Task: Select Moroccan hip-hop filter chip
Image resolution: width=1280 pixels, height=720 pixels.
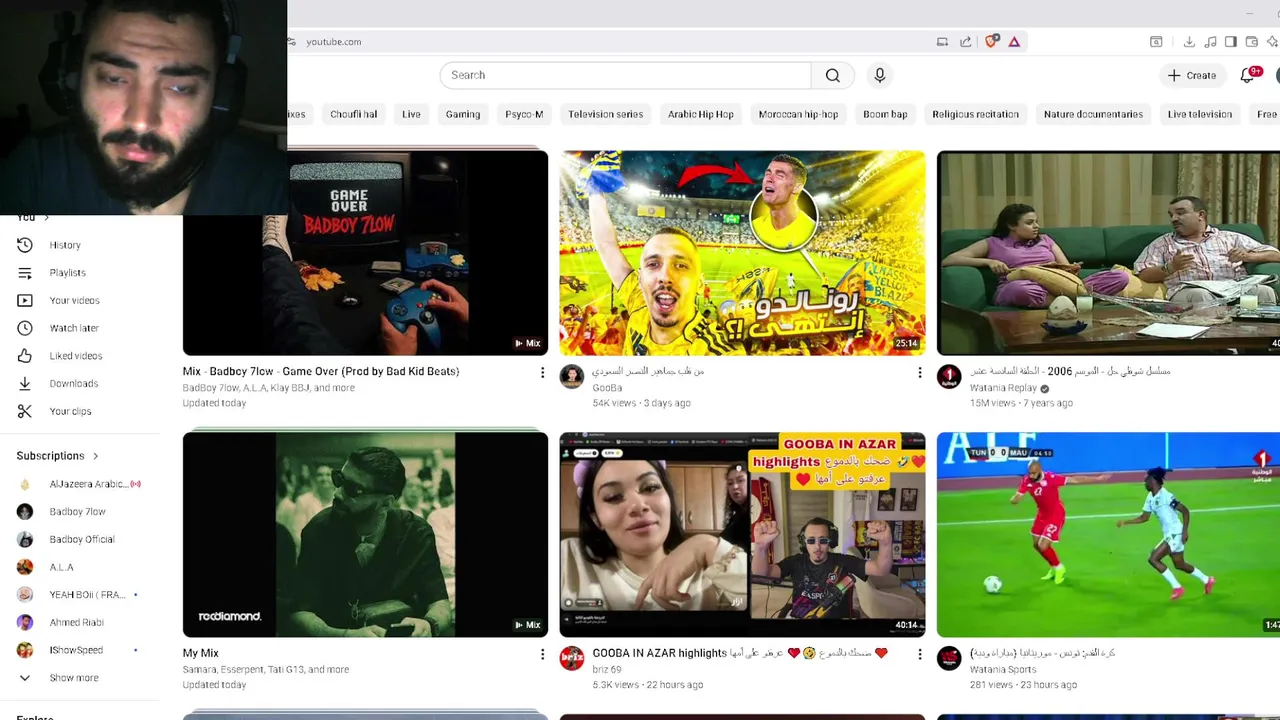Action: [798, 114]
